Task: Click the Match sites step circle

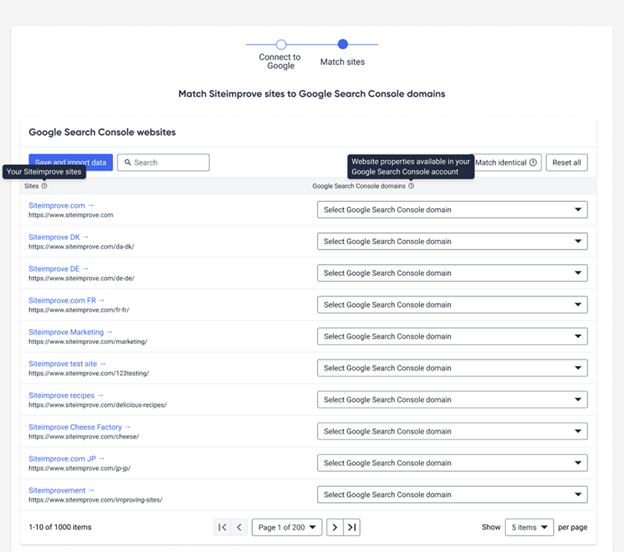Action: pyautogui.click(x=343, y=44)
